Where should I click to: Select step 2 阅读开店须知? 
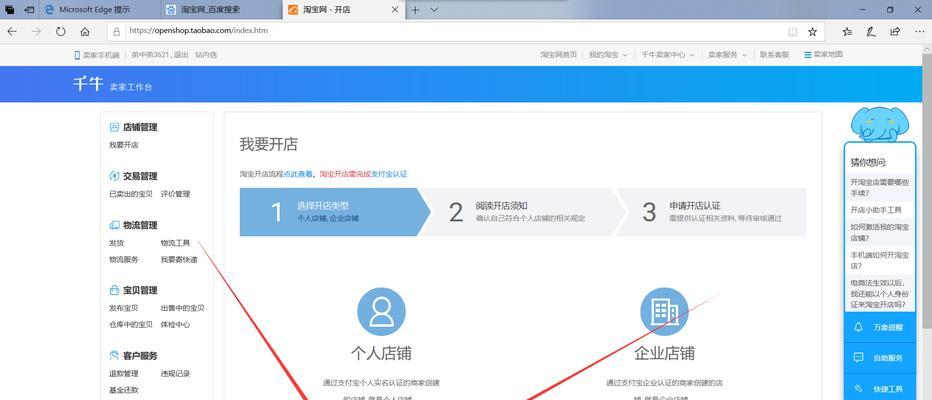click(x=523, y=212)
